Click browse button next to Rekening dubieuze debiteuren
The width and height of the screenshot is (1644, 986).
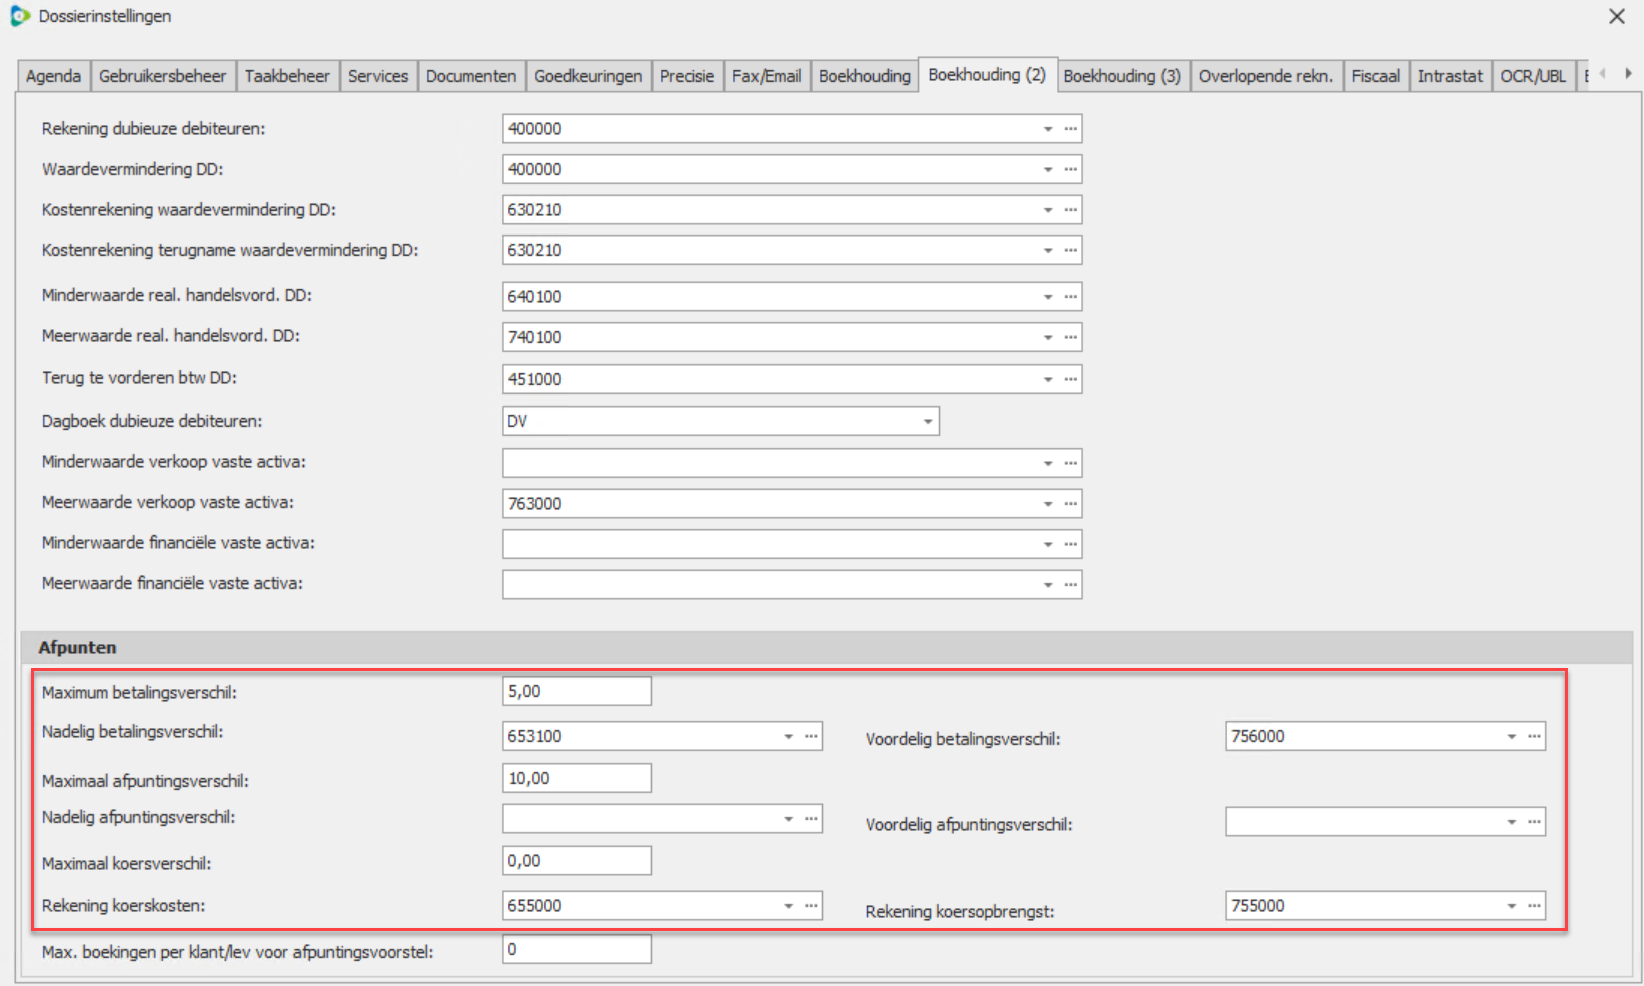pyautogui.click(x=1070, y=129)
